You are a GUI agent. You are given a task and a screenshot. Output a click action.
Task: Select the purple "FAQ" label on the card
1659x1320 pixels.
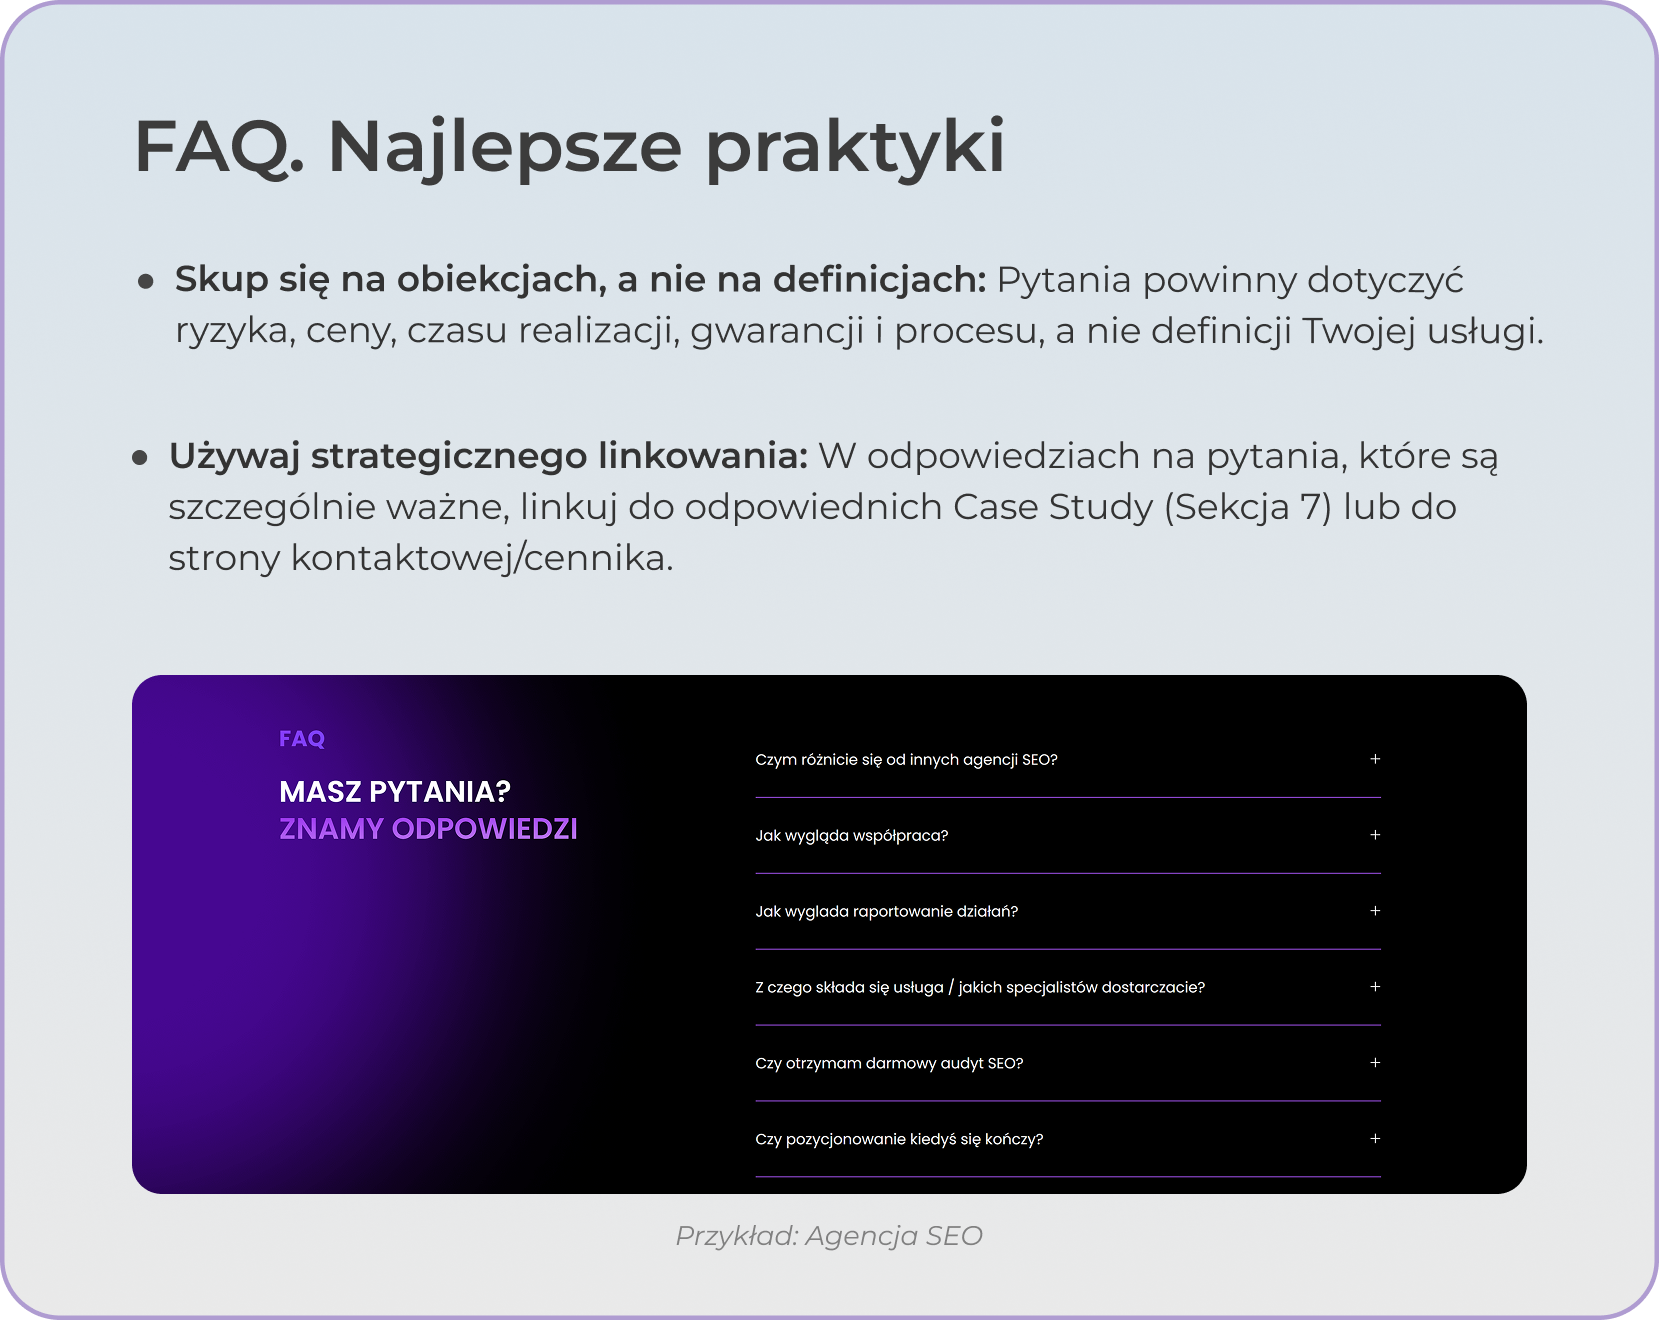pos(301,738)
